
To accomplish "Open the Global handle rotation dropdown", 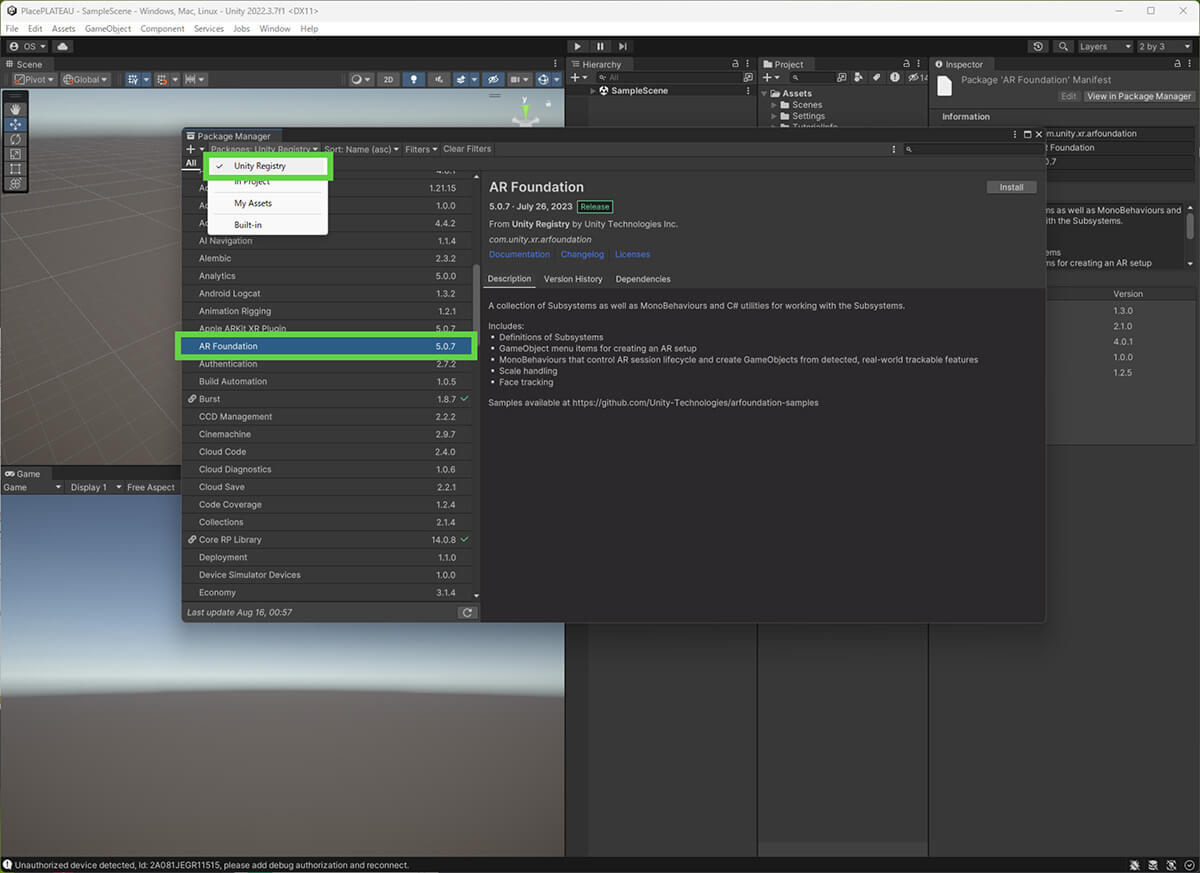I will (85, 79).
